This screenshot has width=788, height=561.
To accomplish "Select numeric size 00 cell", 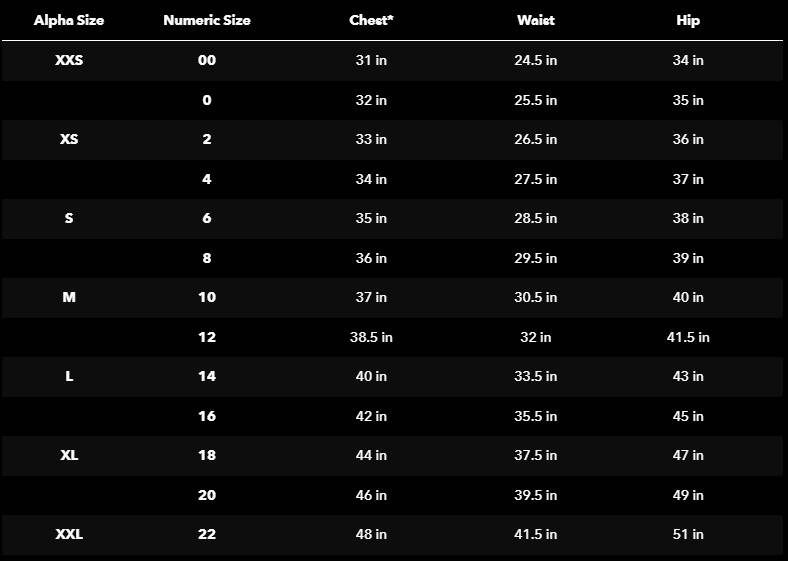I will coord(207,60).
